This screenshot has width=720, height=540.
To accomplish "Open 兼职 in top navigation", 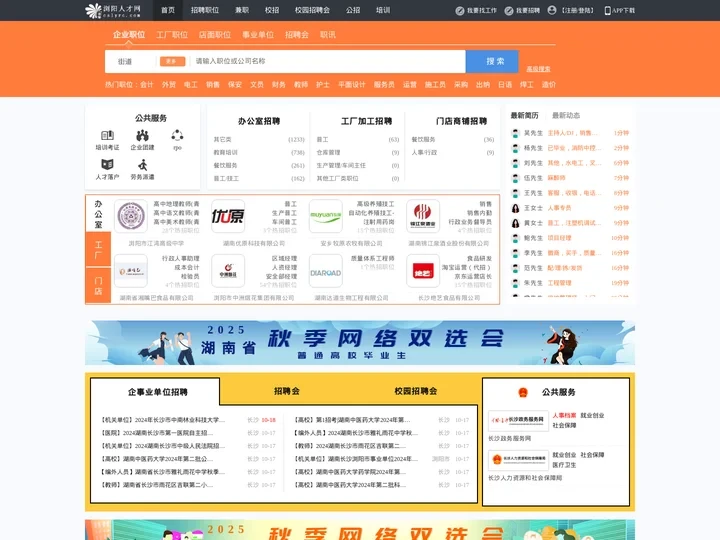I will coord(242,10).
